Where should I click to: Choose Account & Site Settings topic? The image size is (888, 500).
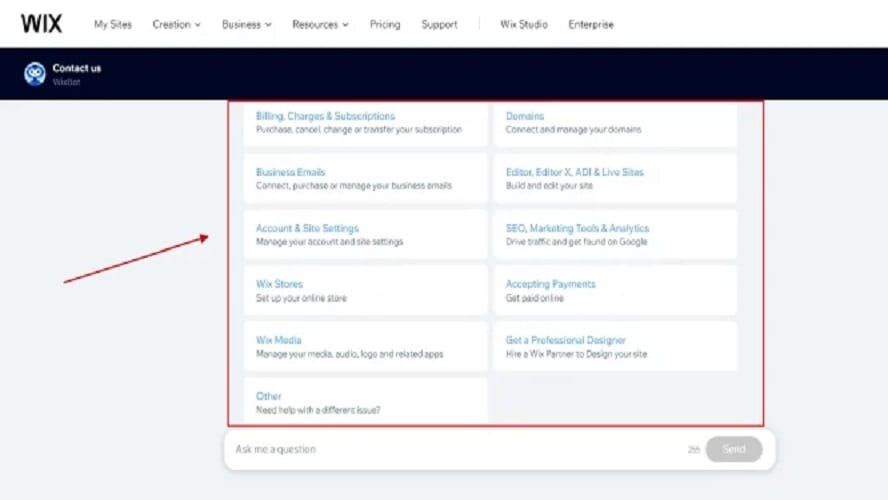coord(366,234)
